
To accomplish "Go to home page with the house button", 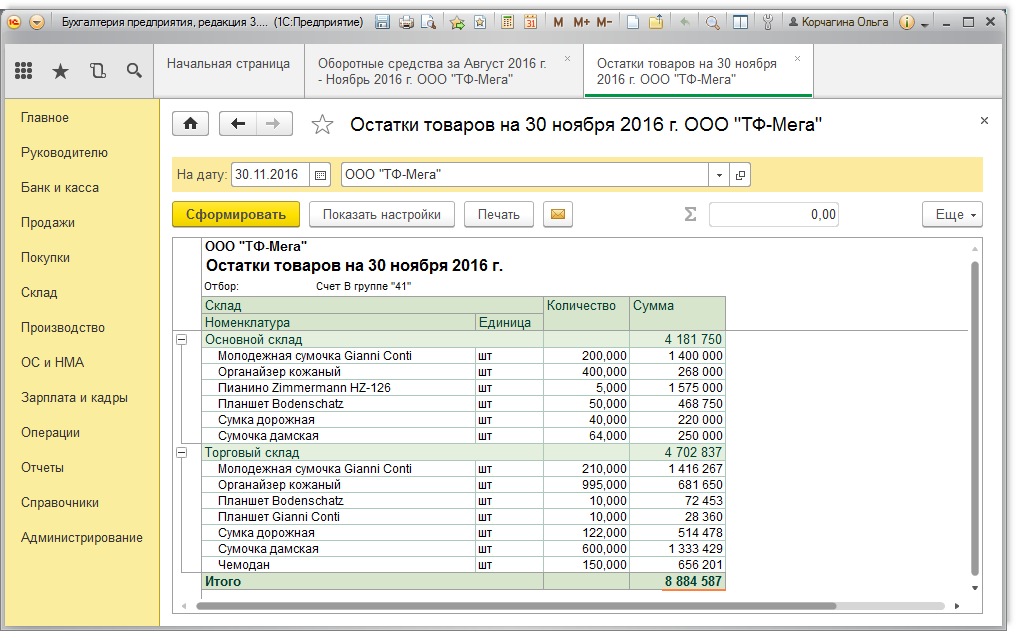I will point(190,124).
